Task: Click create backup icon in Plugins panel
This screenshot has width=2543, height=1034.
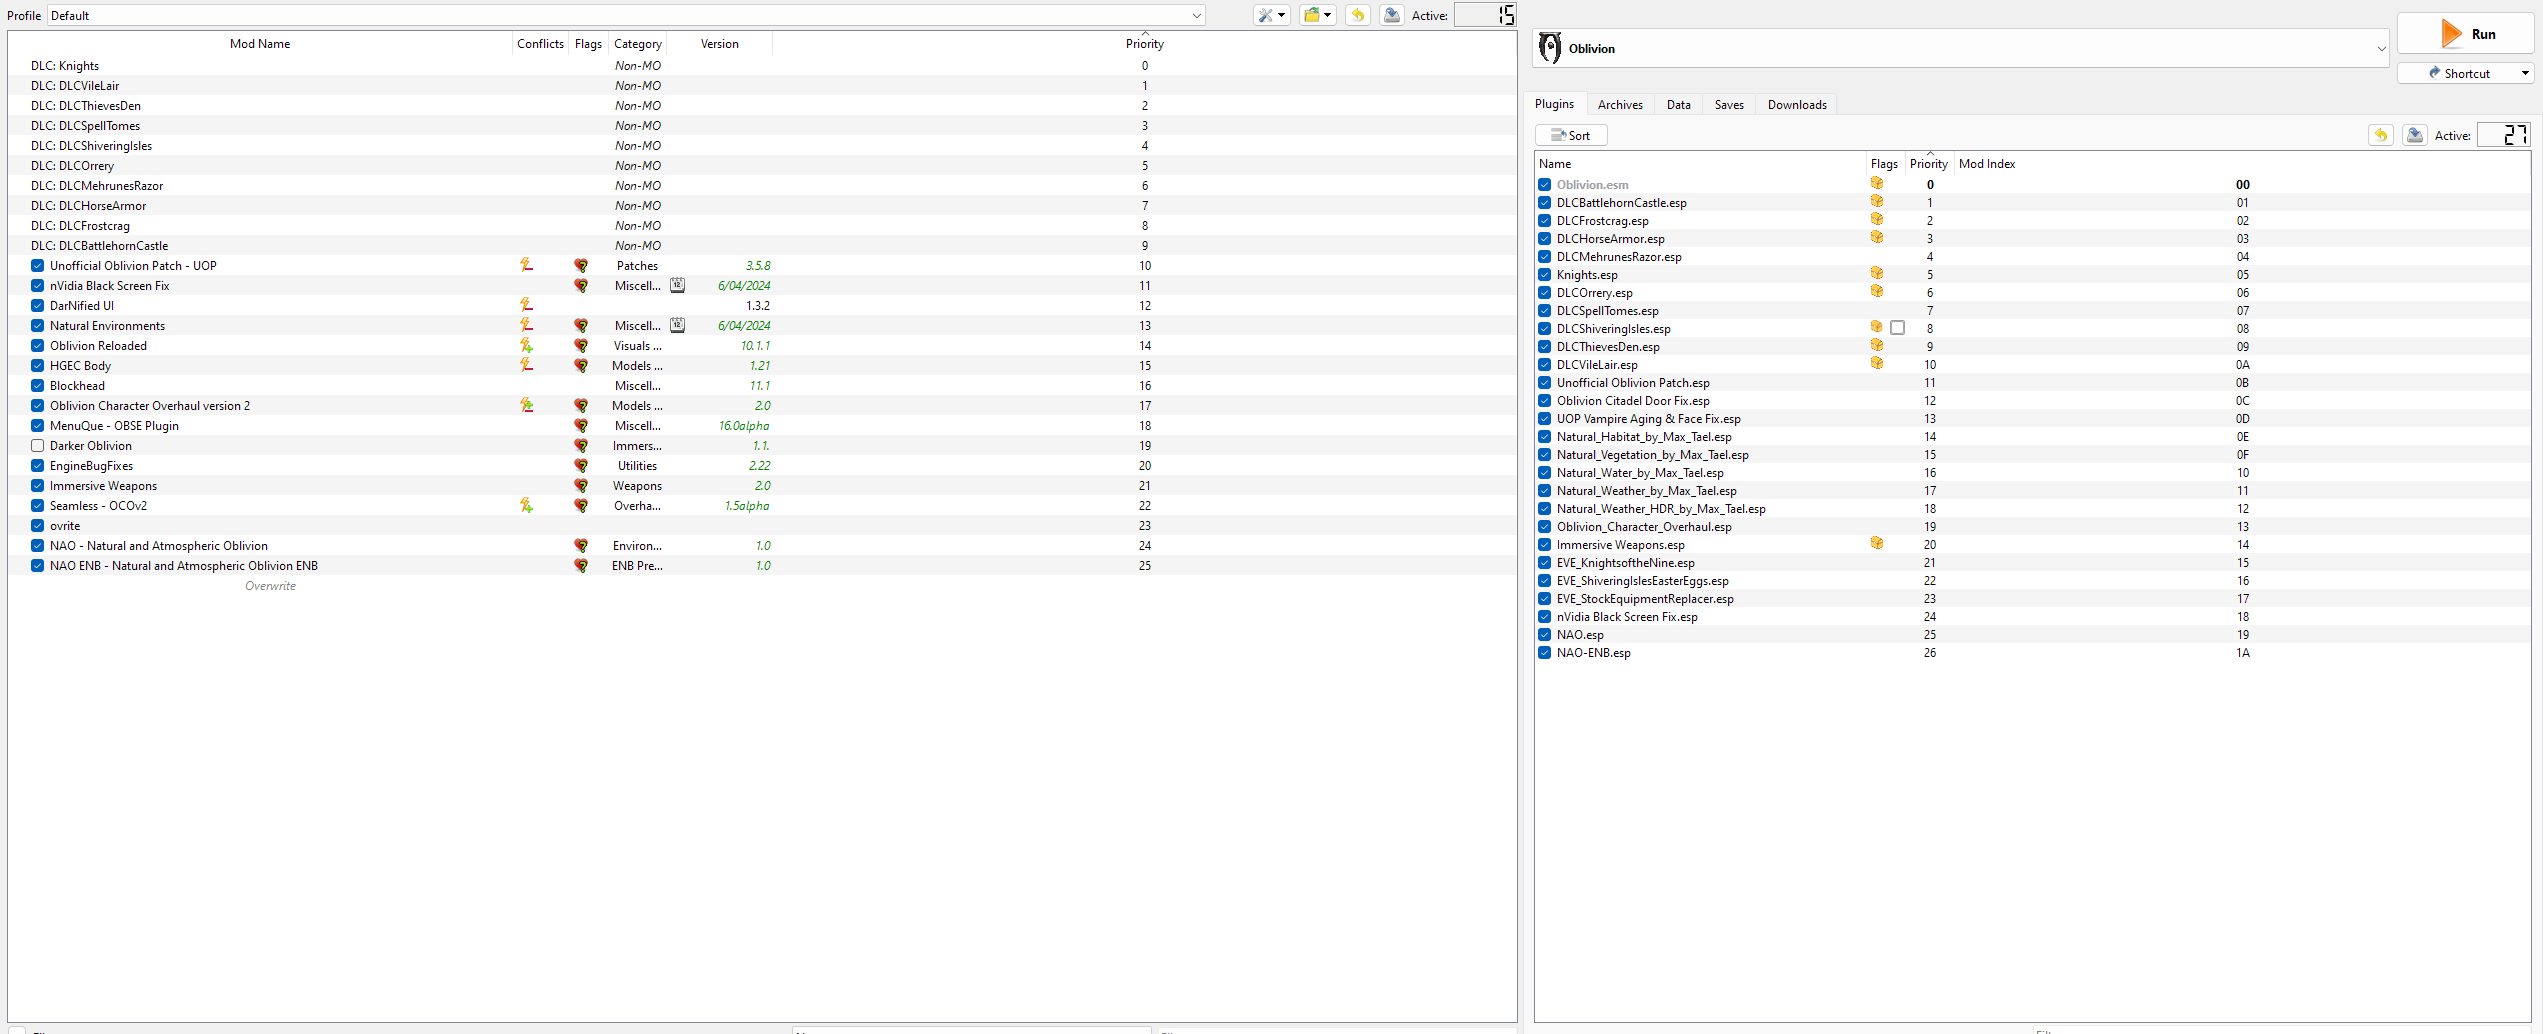Action: click(2414, 135)
